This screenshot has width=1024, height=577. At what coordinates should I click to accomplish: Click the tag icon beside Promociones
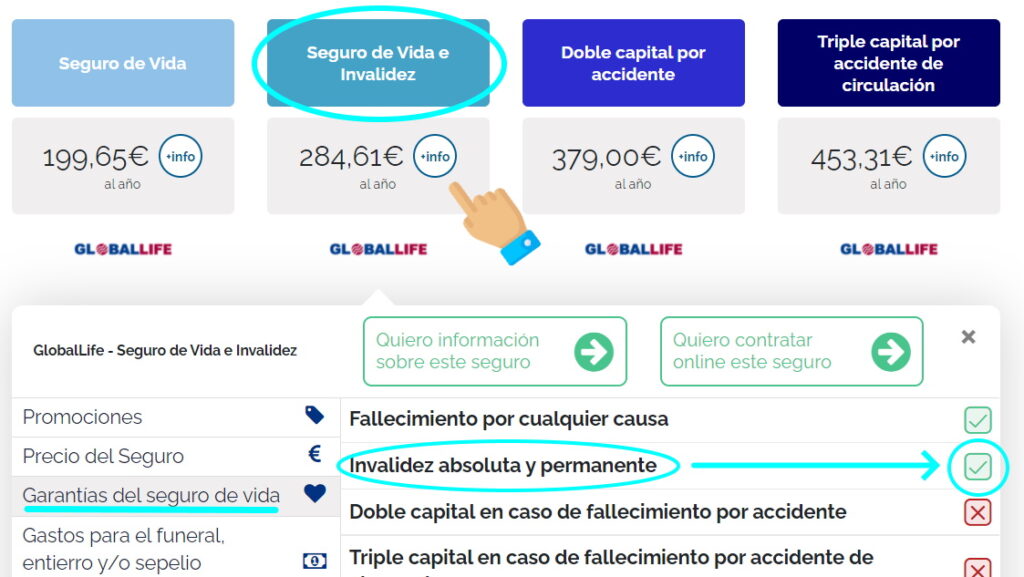coord(314,415)
